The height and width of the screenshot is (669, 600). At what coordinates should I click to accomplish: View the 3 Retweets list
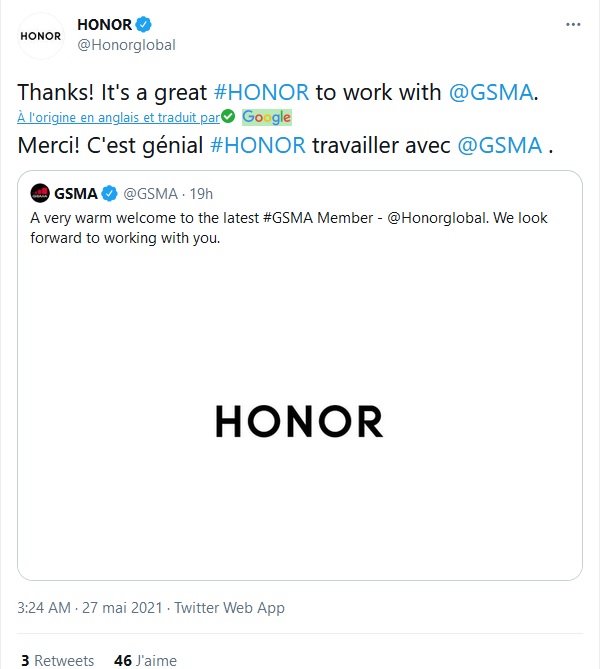(x=58, y=660)
